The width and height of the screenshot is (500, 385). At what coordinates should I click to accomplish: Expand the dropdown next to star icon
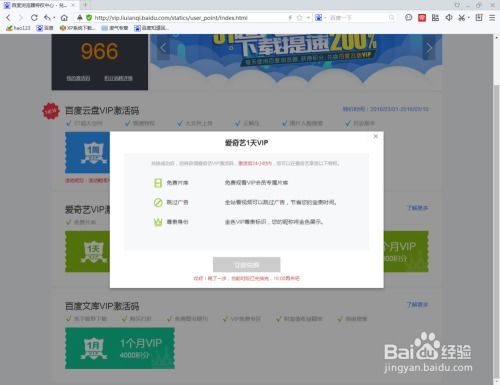pyautogui.click(x=308, y=18)
